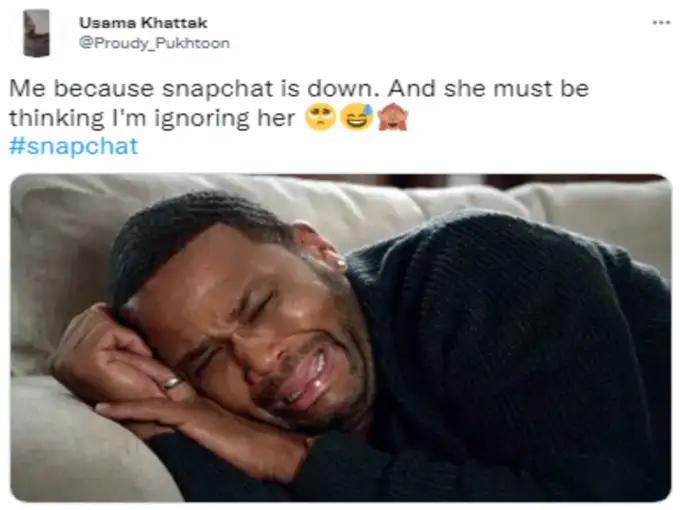Image resolution: width=680 pixels, height=510 pixels.
Task: Open the attached crying man photo
Action: click(341, 338)
